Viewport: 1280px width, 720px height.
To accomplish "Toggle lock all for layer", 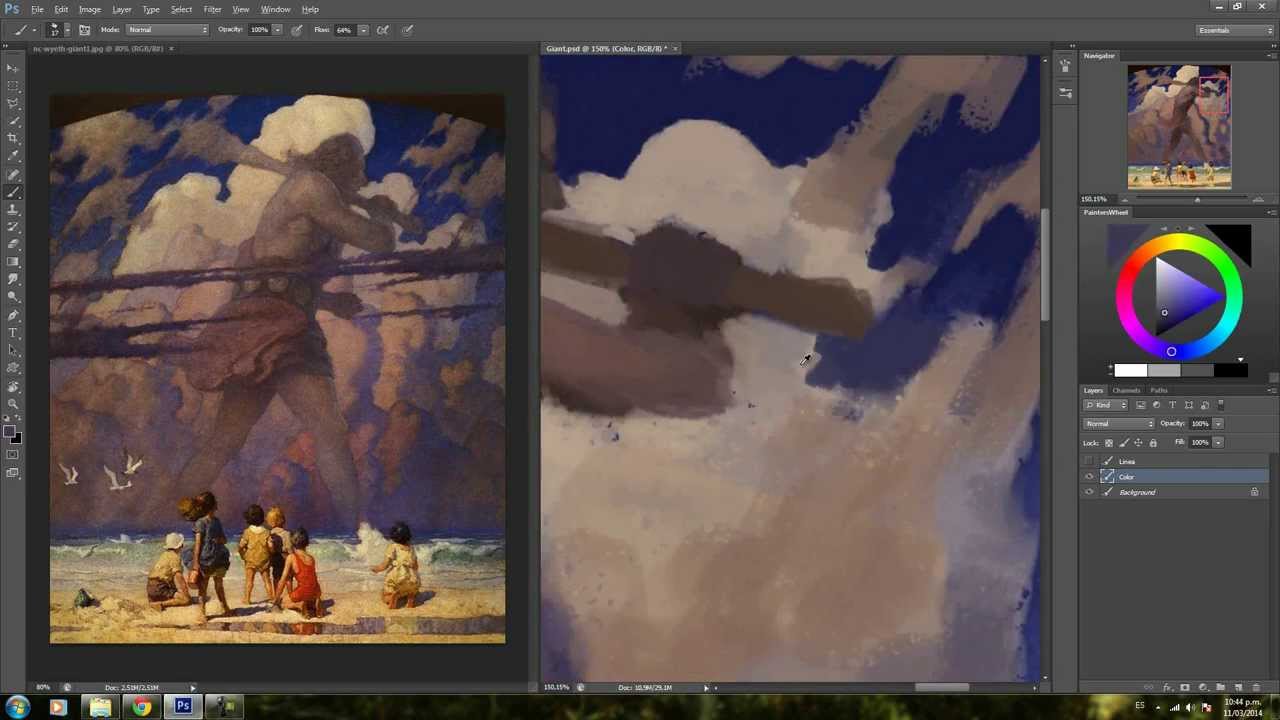I will pyautogui.click(x=1153, y=442).
